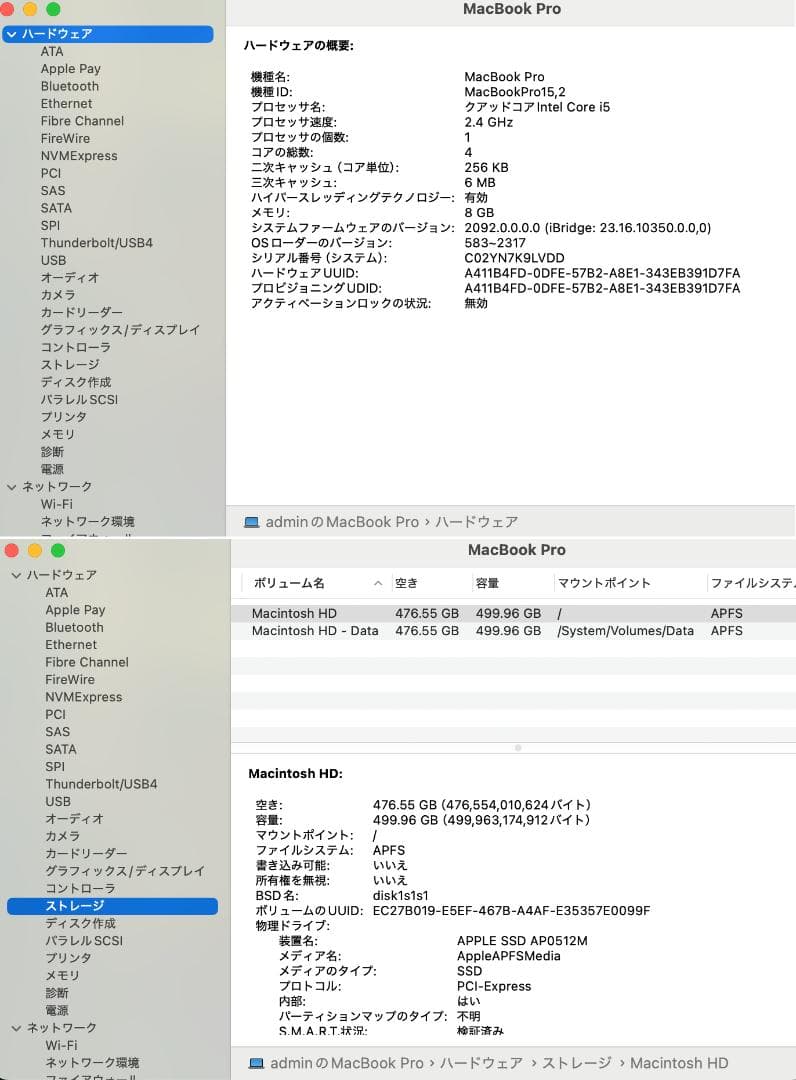Select メモリ in the top window sidebar
796x1080 pixels.
click(57, 434)
